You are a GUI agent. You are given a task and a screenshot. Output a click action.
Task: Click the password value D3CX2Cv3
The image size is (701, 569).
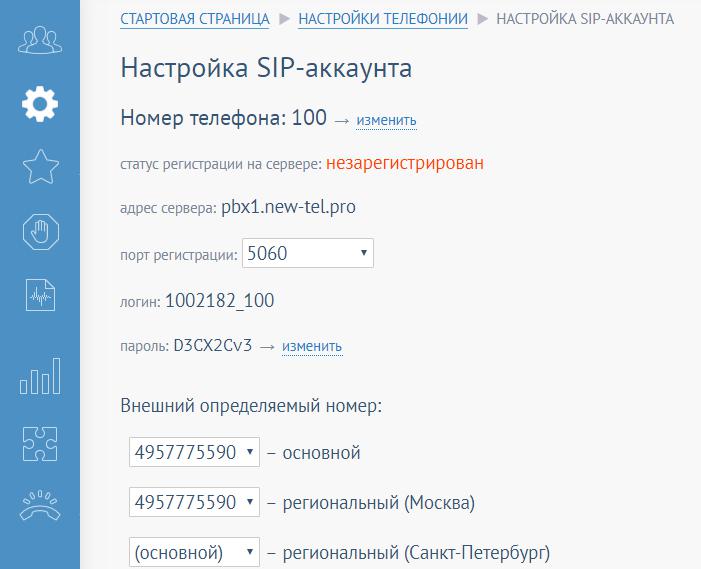pos(213,347)
